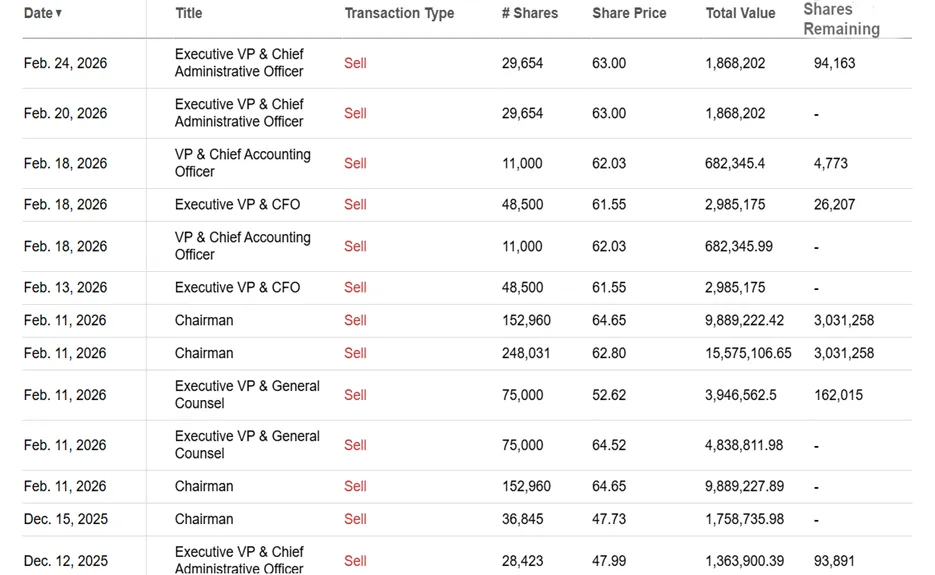935x575 pixels.
Task: Sort table by Transaction Type header
Action: coord(399,13)
